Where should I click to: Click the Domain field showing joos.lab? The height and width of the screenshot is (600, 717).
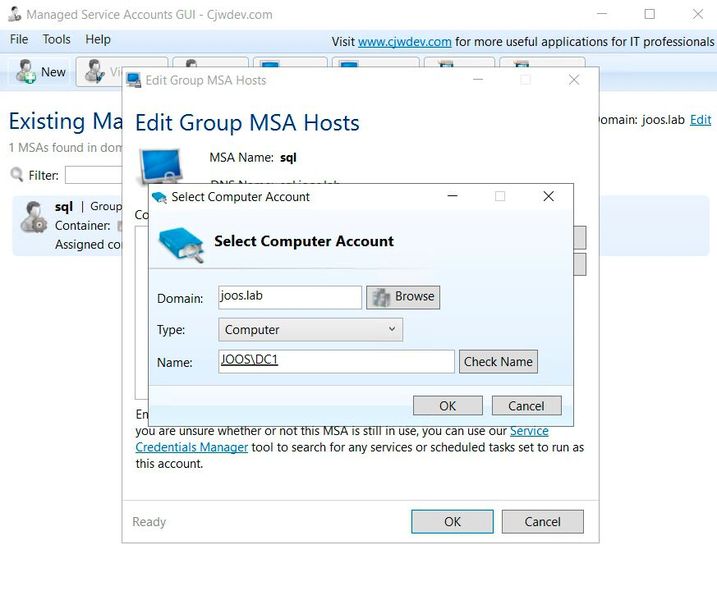click(x=289, y=297)
